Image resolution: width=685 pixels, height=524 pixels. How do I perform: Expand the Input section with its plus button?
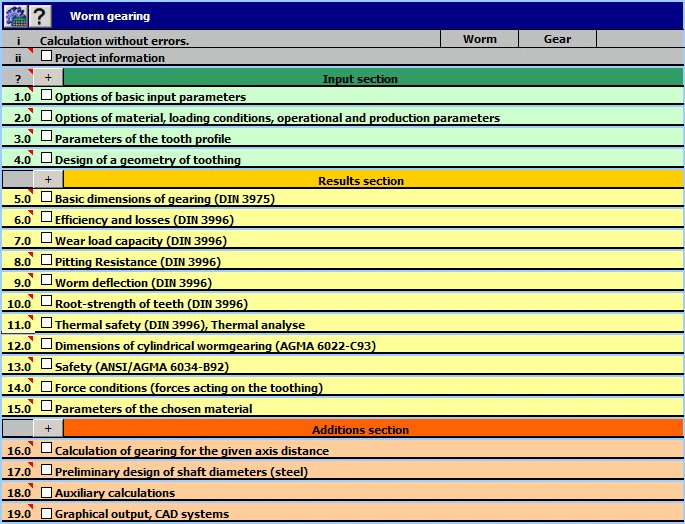[x=48, y=78]
